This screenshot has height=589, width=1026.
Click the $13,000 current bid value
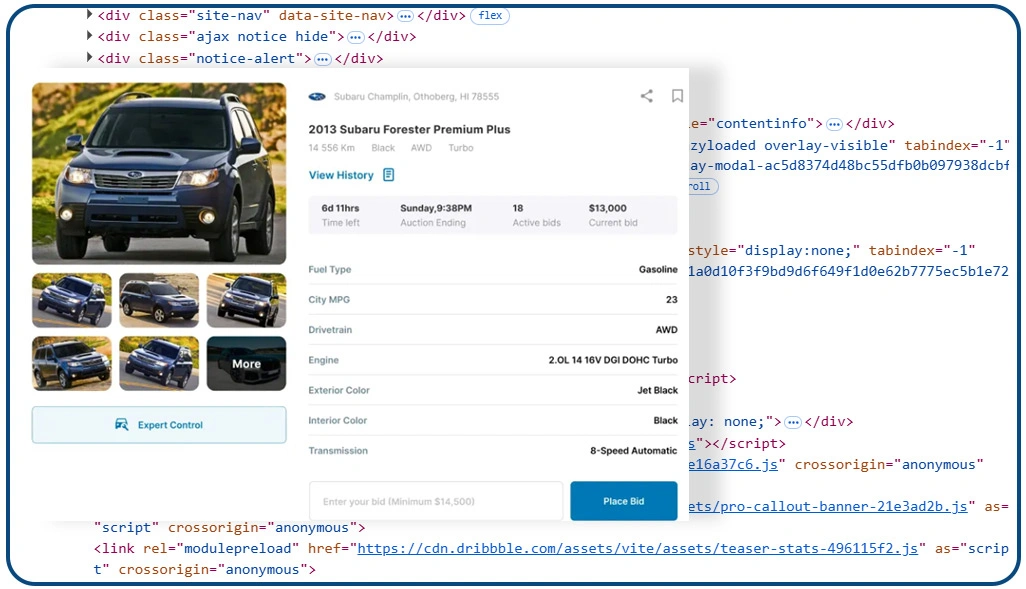[608, 208]
